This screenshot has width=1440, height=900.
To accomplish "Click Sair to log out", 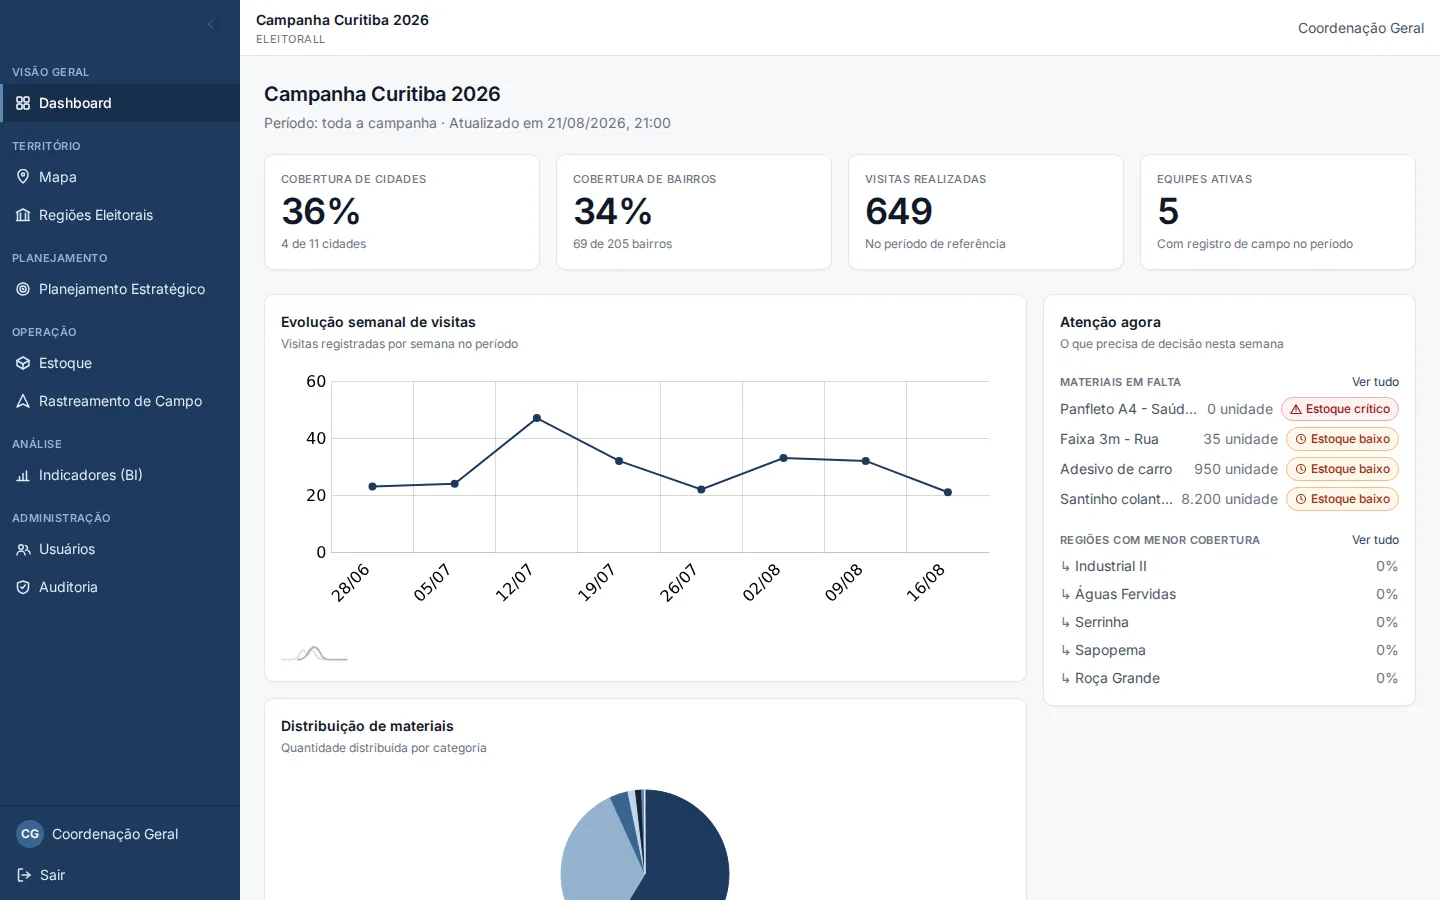I will pos(120,875).
